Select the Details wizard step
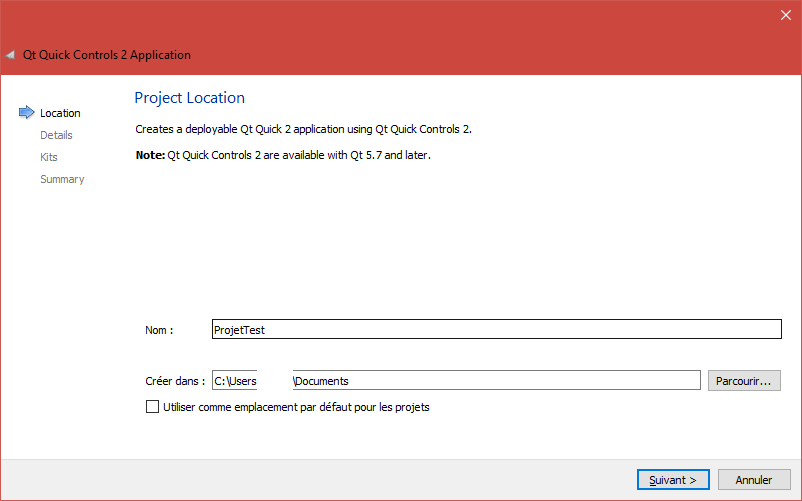The height and width of the screenshot is (501, 802). [56, 135]
